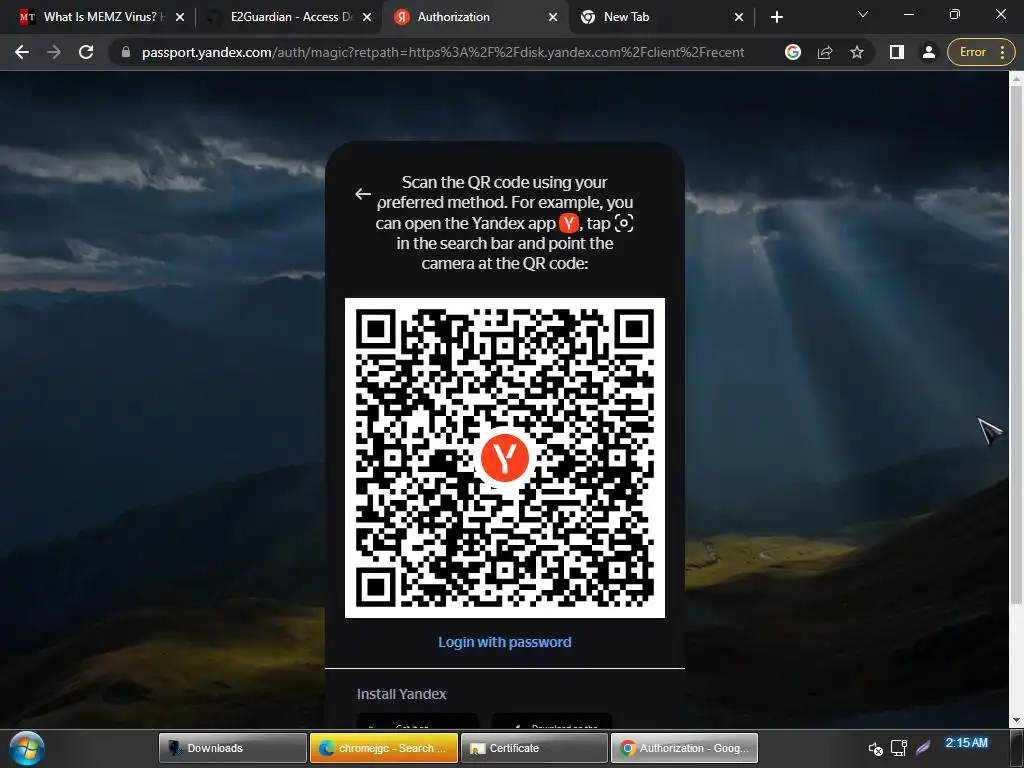Click the Yandex app Y icon in instructions

569,223
